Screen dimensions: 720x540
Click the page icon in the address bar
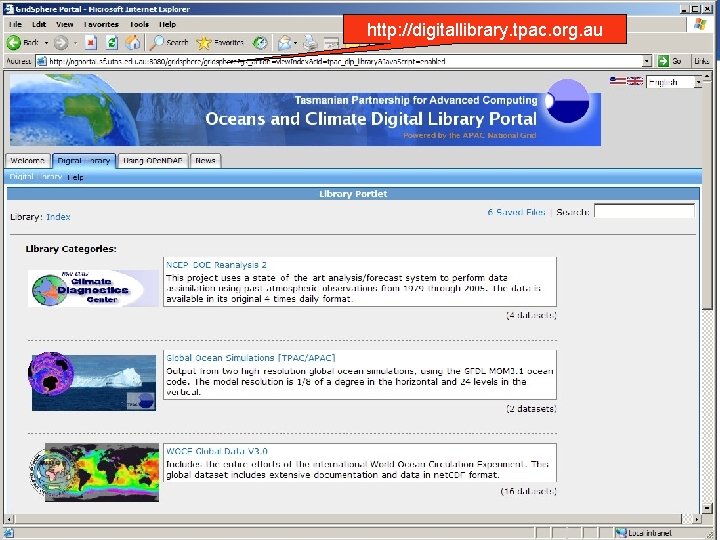click(x=41, y=61)
